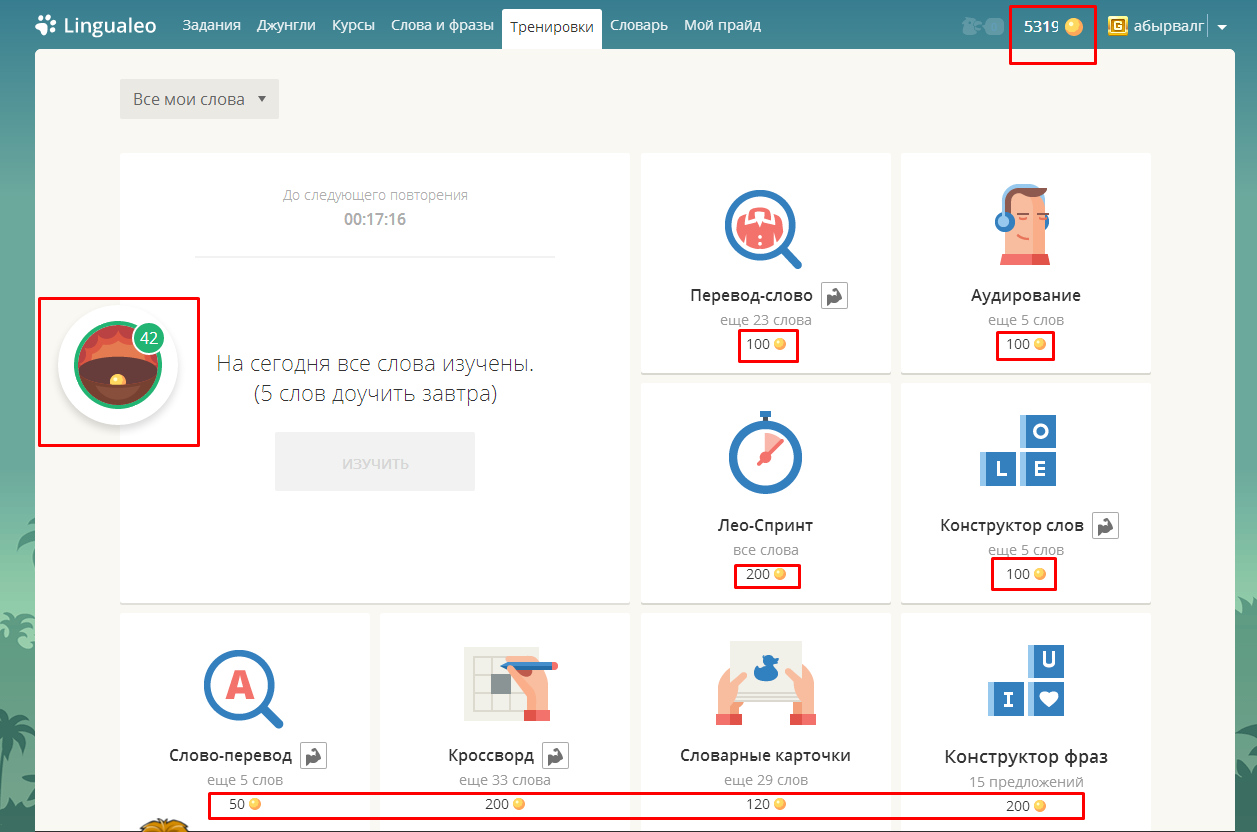Click the strength icon beside Конструктор слов

click(1105, 525)
